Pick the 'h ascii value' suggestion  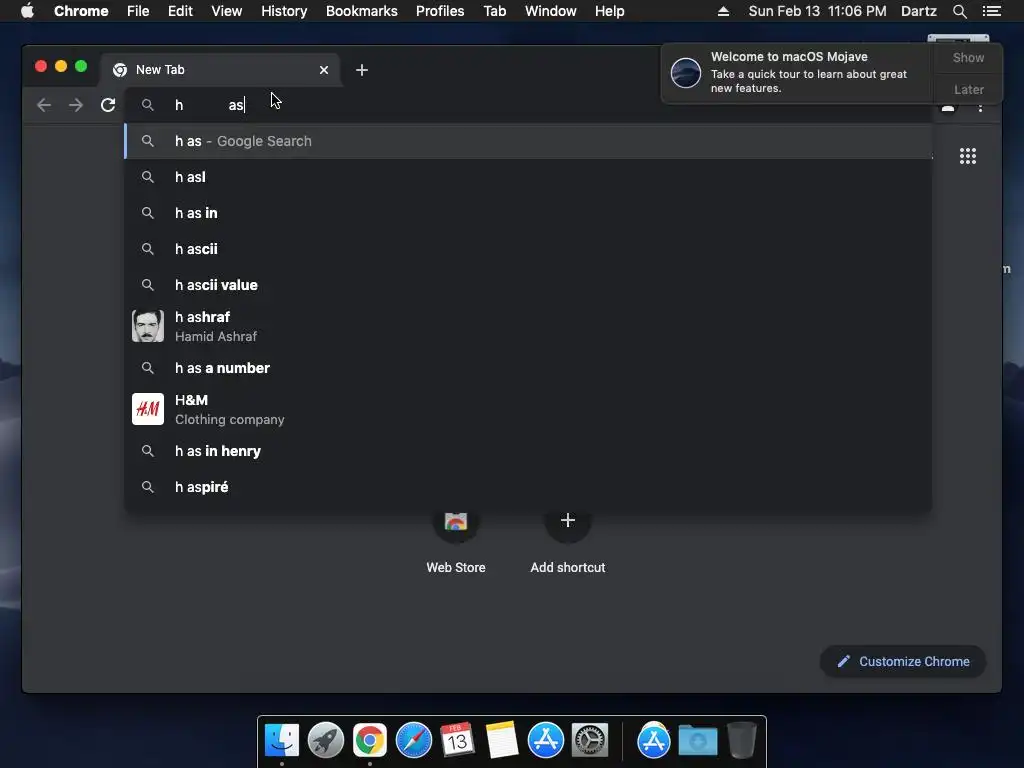(x=528, y=285)
